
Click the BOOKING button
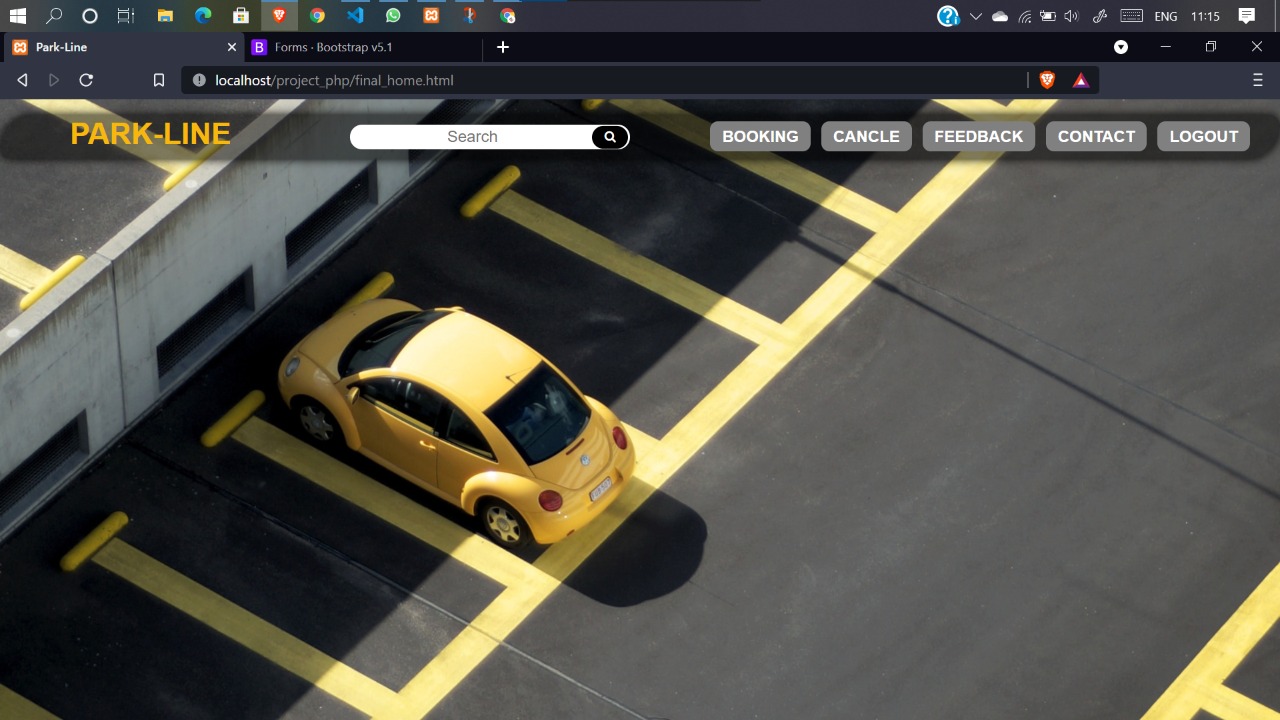(x=760, y=137)
